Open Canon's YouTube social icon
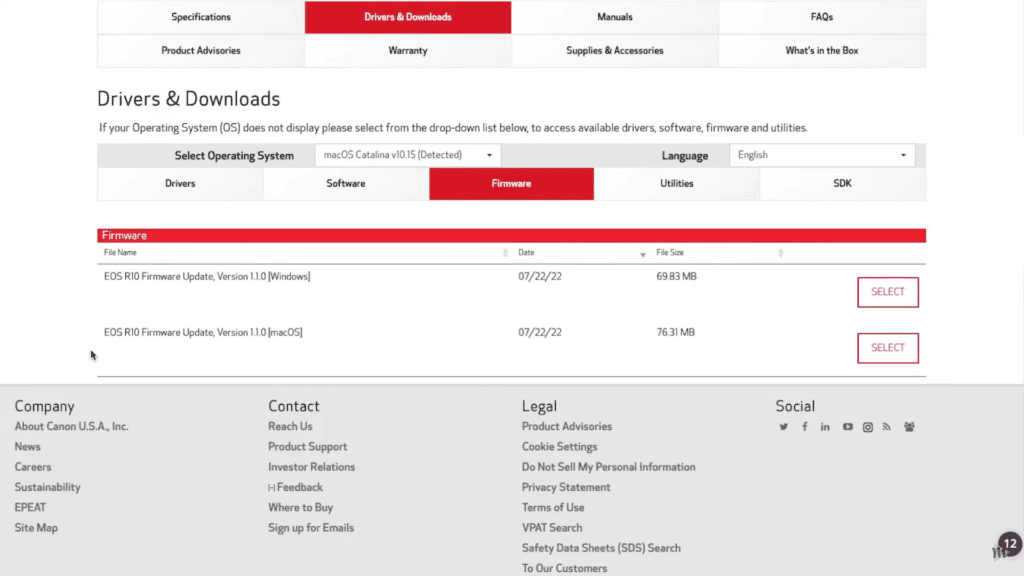1024x576 pixels. pos(847,426)
